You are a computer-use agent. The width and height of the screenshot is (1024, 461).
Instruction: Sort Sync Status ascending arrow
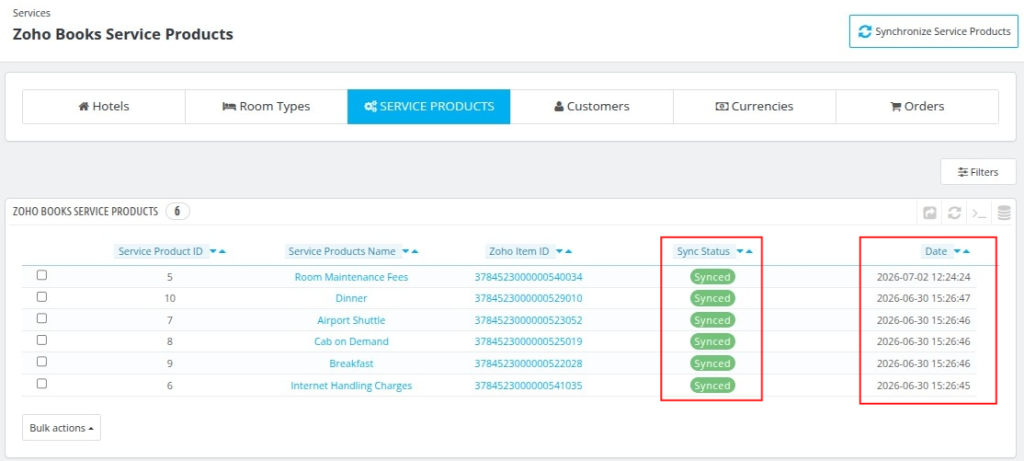pyautogui.click(x=749, y=251)
